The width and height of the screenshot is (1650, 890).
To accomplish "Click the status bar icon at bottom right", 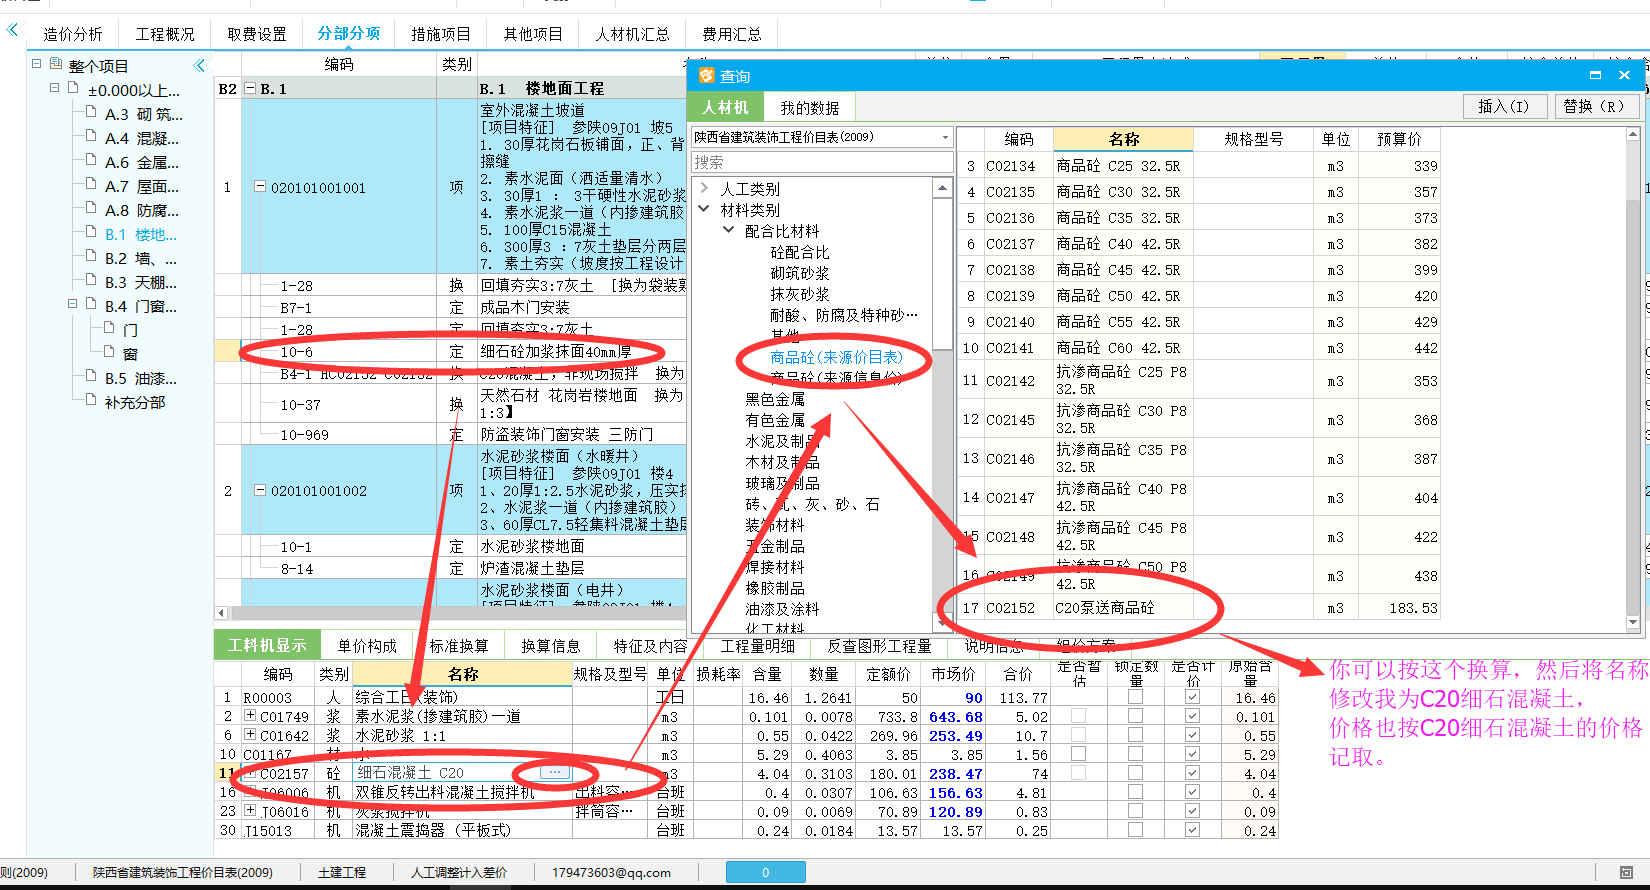I will pos(1626,872).
